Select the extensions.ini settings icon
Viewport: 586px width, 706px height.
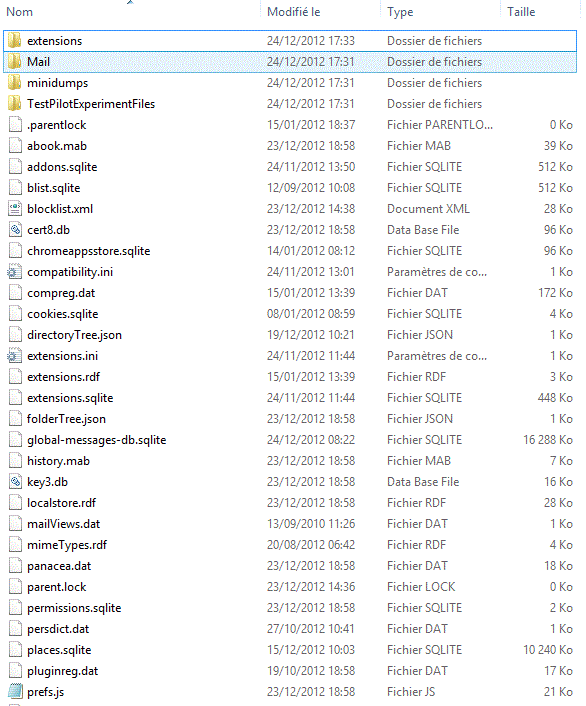14,356
